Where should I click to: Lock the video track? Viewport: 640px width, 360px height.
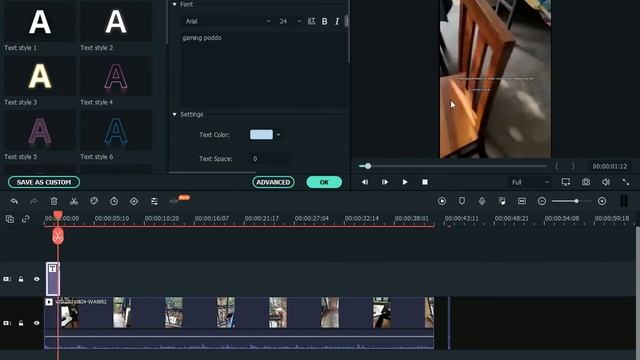(x=21, y=323)
